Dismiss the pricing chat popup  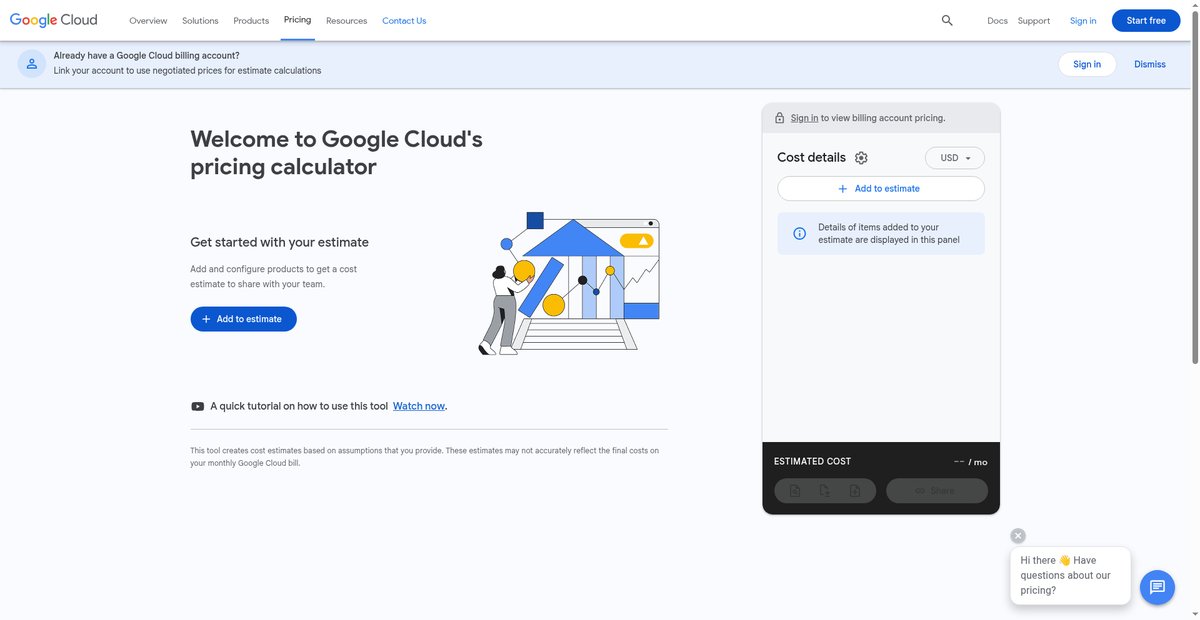[1018, 536]
